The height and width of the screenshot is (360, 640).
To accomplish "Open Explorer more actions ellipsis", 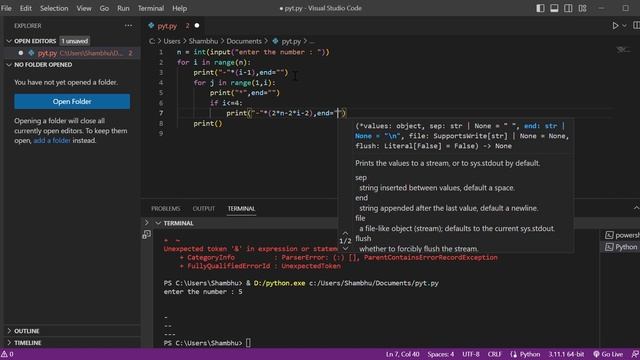I will point(128,26).
